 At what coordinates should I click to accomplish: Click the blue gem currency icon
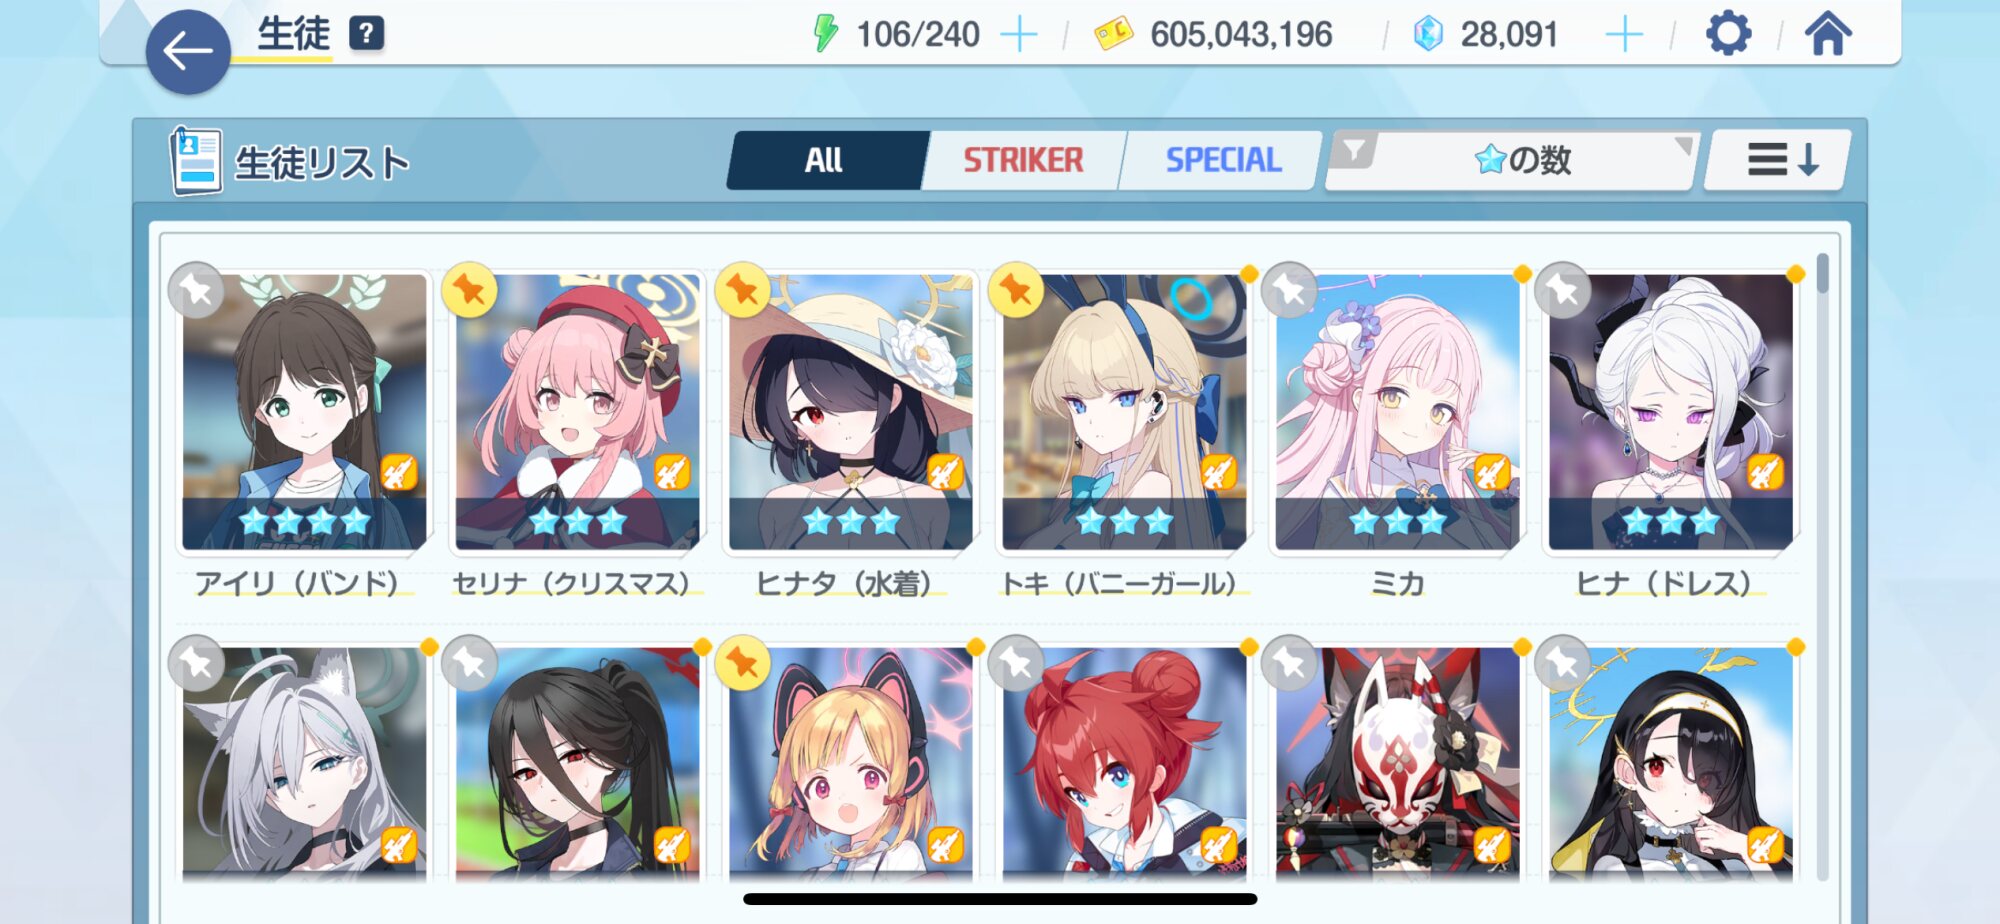[x=1428, y=34]
